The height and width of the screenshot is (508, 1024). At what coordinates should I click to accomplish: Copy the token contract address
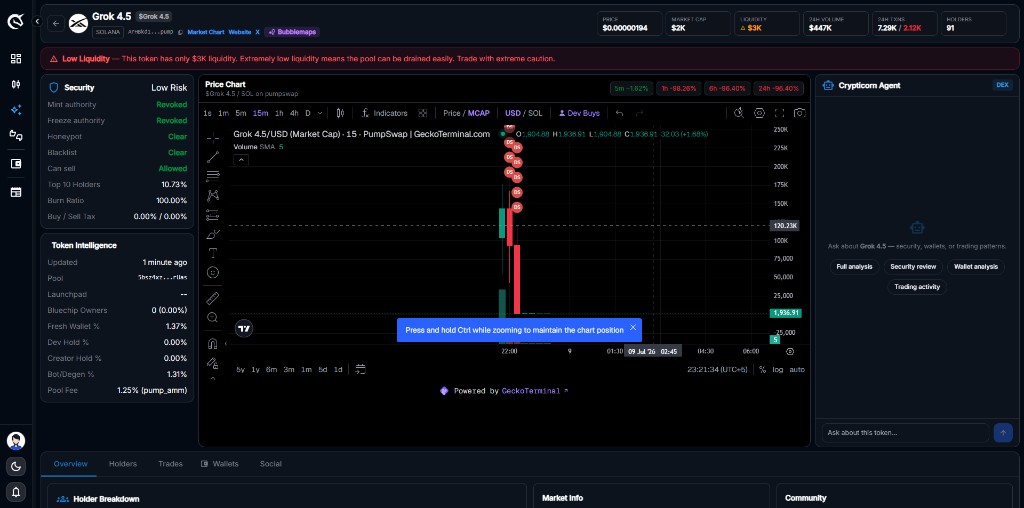coord(180,32)
